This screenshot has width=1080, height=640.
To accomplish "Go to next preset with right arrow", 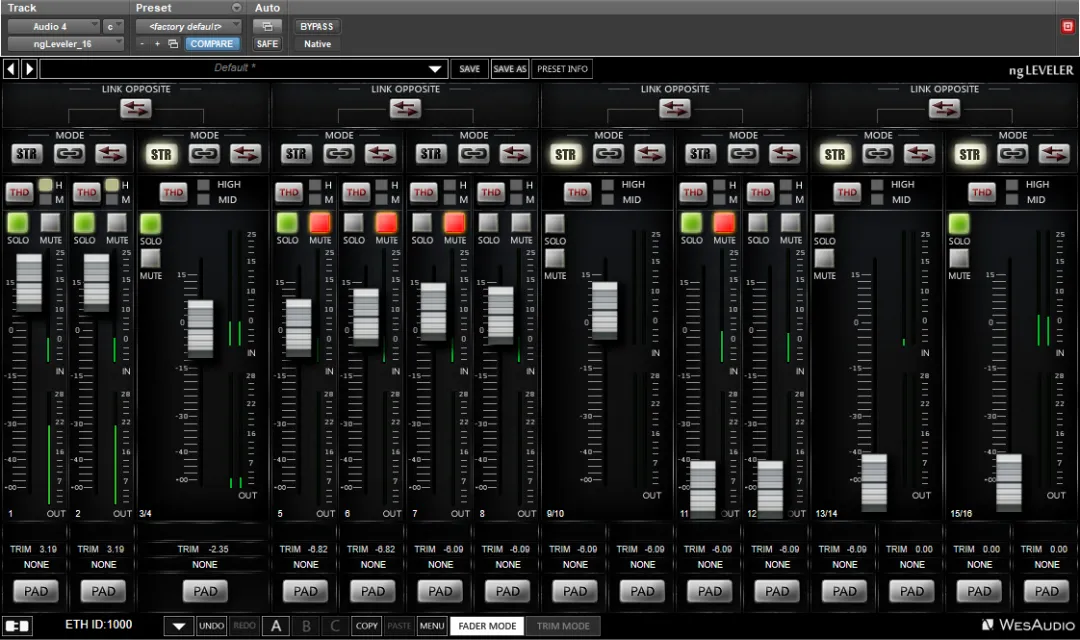I will pyautogui.click(x=29, y=69).
